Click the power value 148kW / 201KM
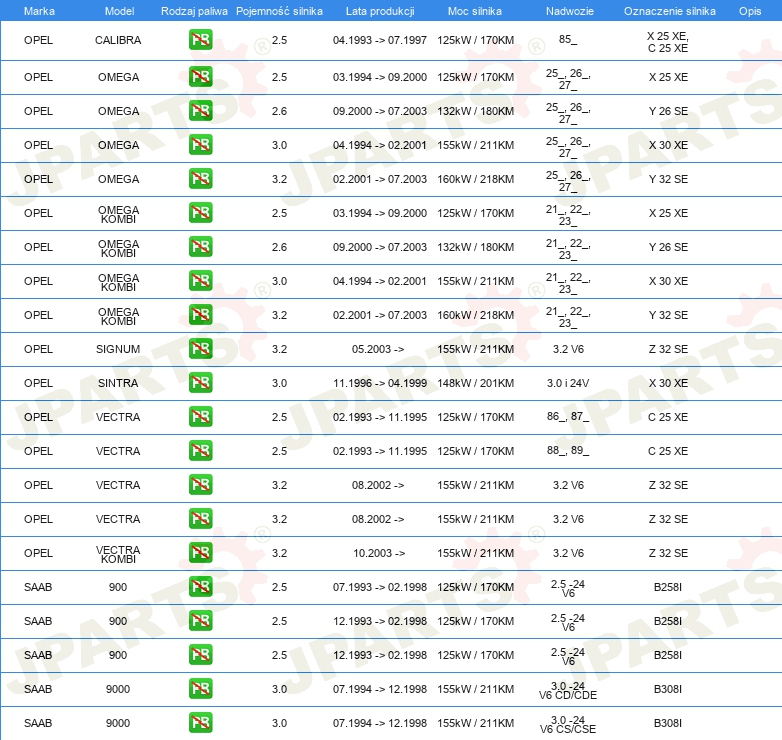This screenshot has width=782, height=740. point(475,383)
